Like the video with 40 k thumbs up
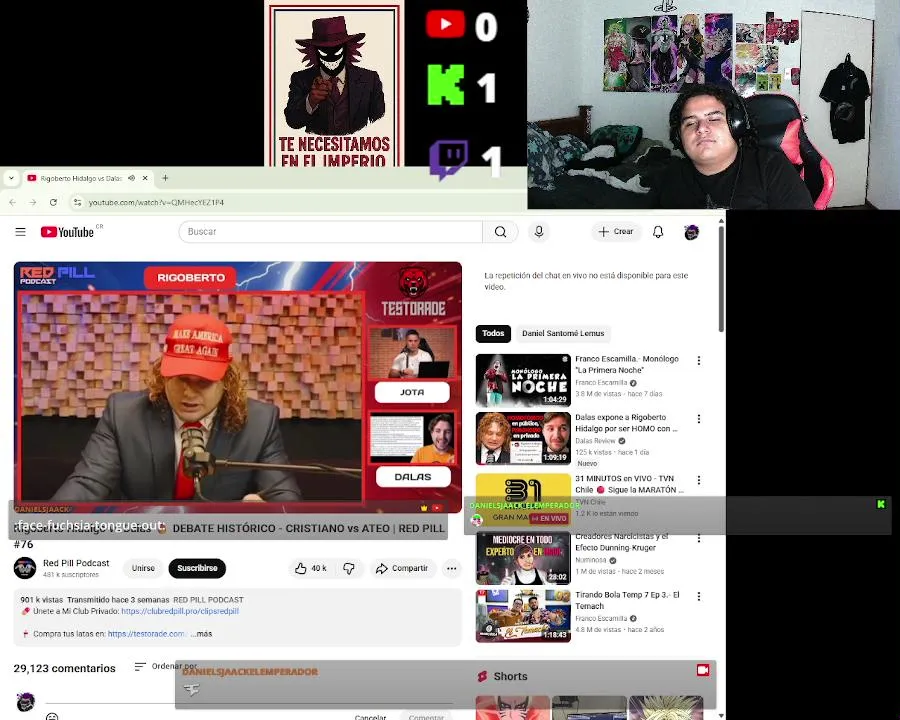 click(x=311, y=568)
